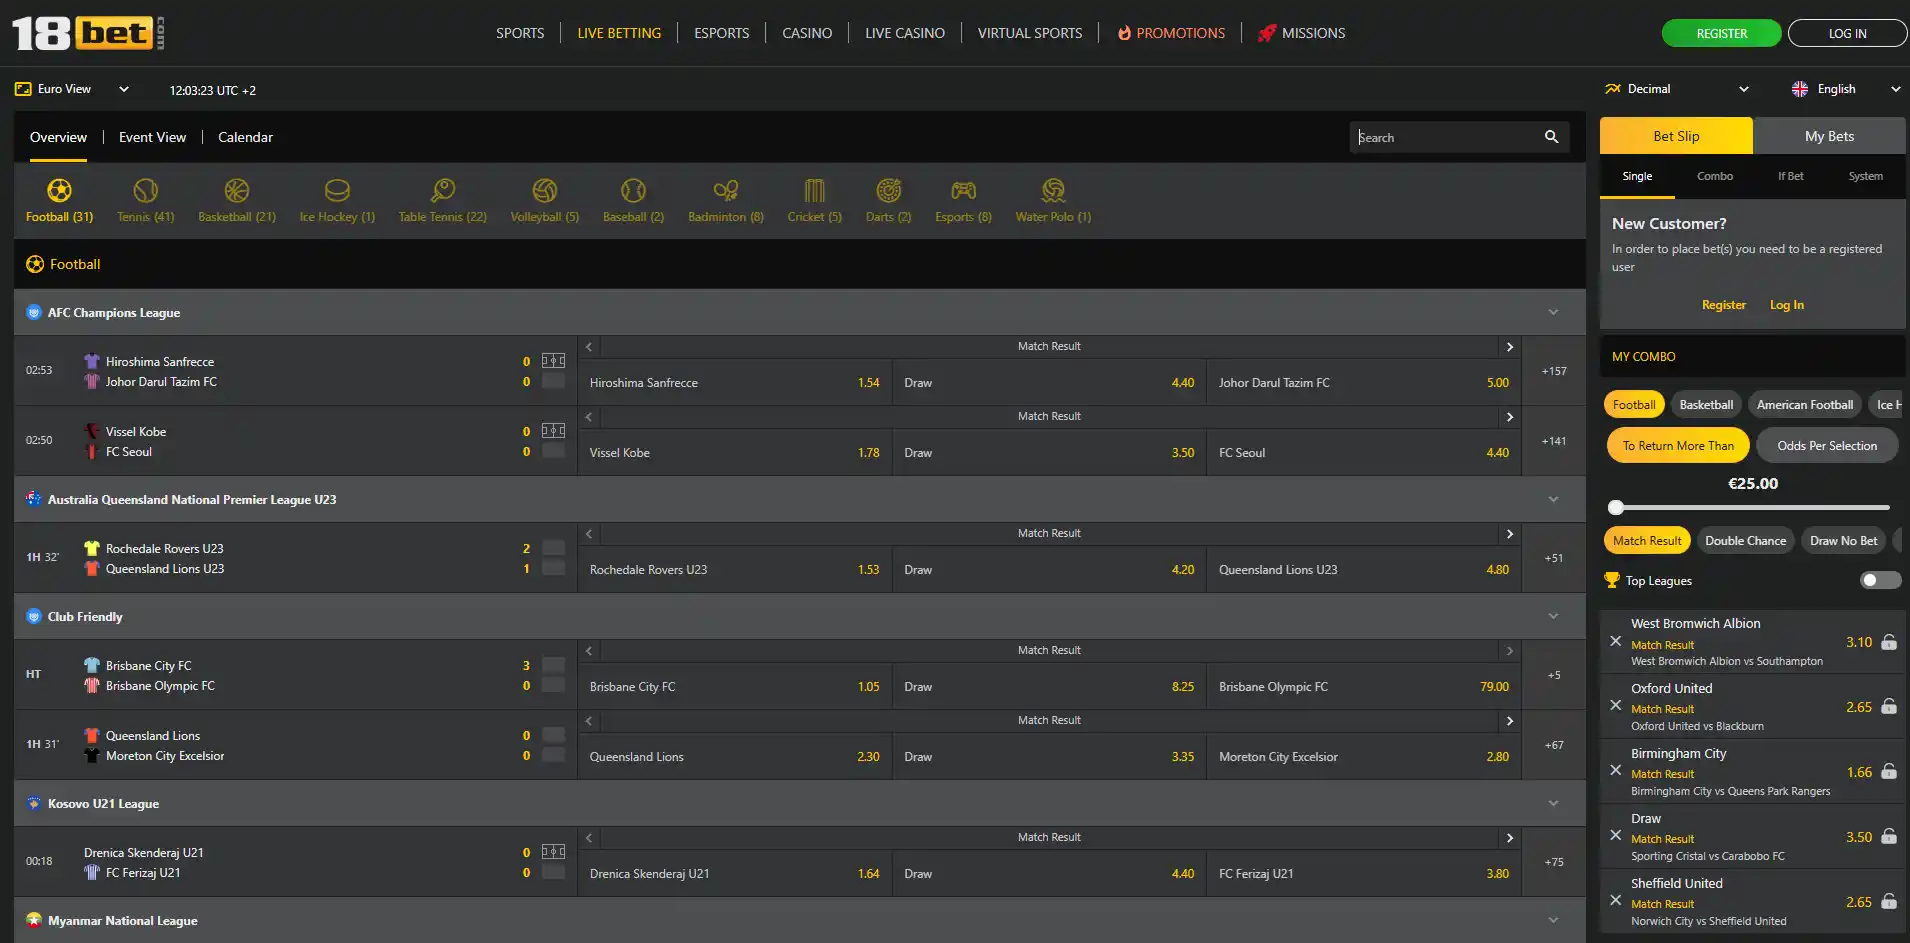Viewport: 1910px width, 943px height.
Task: Open pitch view for Vissel Kobe match
Action: [553, 431]
